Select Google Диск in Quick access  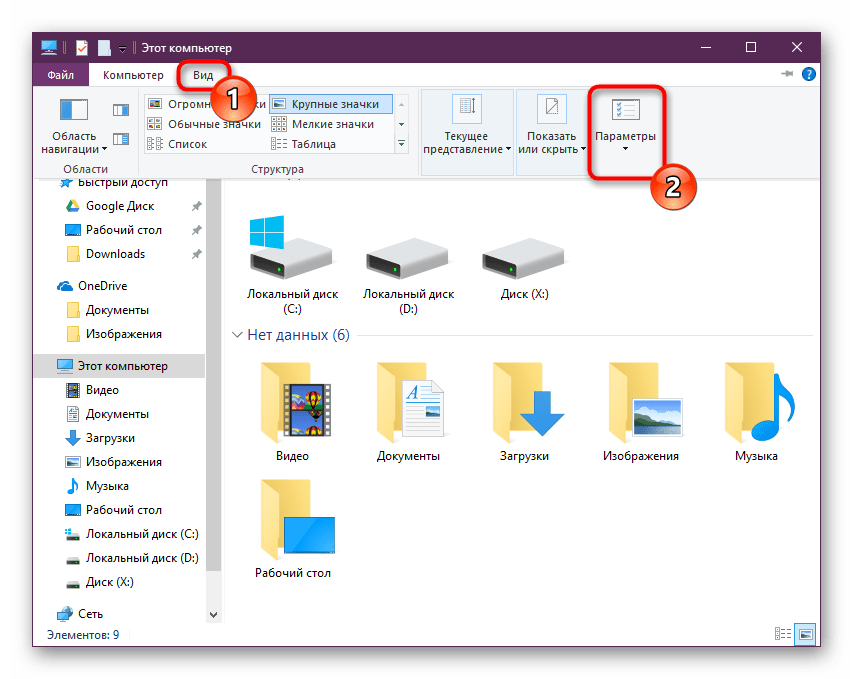[119, 206]
